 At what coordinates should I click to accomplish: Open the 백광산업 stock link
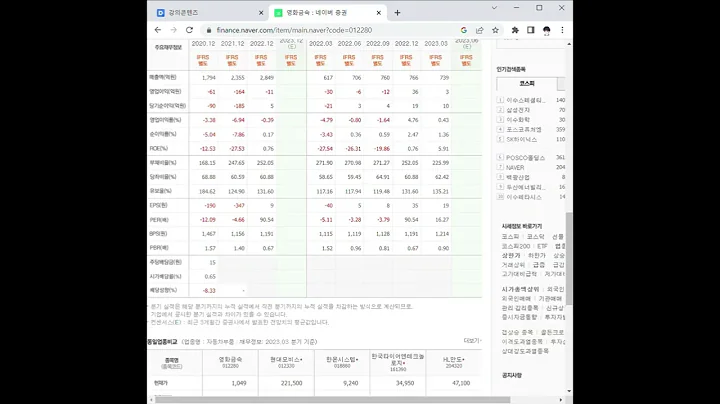tap(518, 177)
